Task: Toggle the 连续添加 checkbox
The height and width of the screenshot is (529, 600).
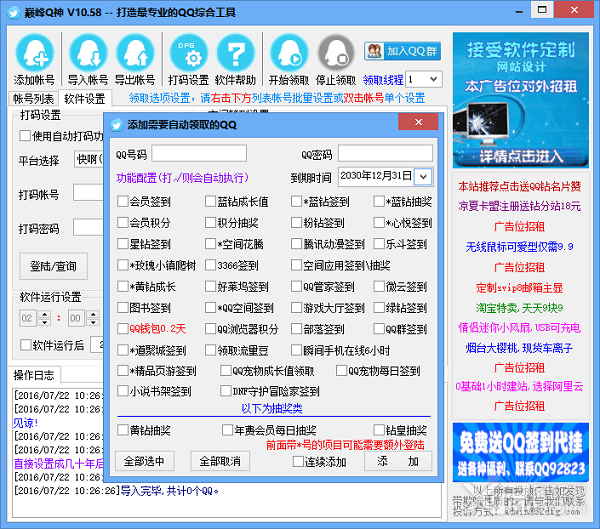Action: click(298, 461)
